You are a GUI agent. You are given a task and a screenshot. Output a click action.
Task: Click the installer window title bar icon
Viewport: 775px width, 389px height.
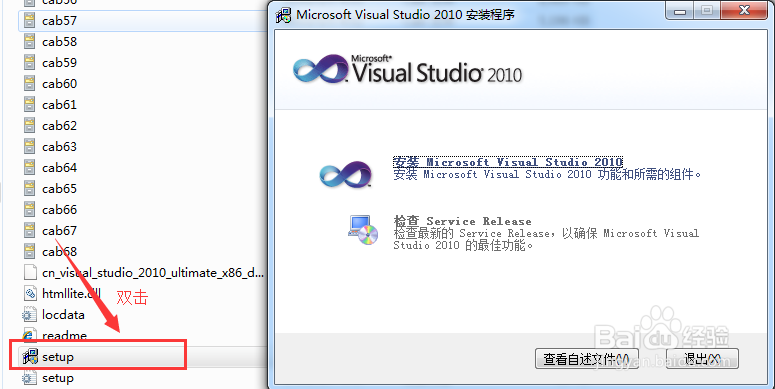click(x=284, y=14)
